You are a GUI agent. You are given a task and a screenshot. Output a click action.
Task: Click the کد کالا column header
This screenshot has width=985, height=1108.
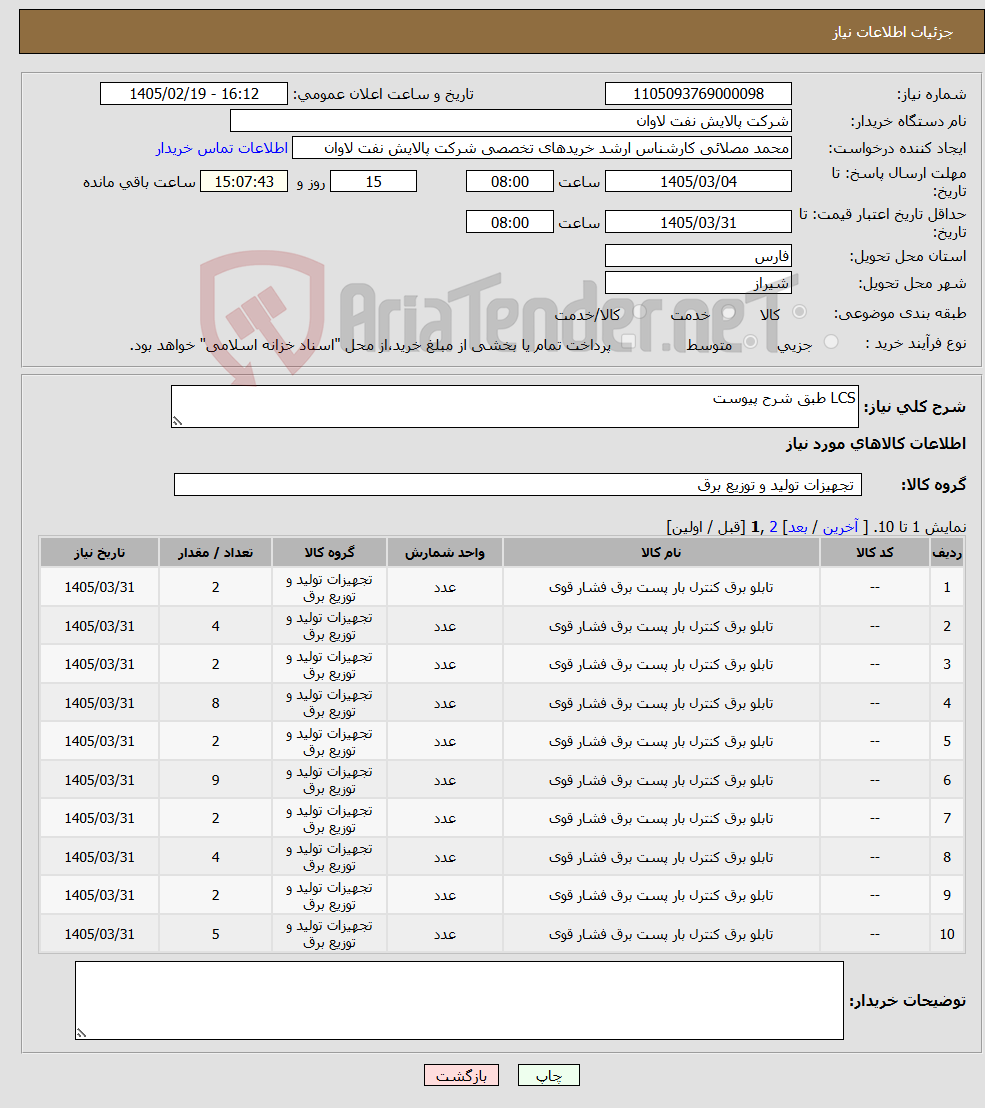point(875,553)
